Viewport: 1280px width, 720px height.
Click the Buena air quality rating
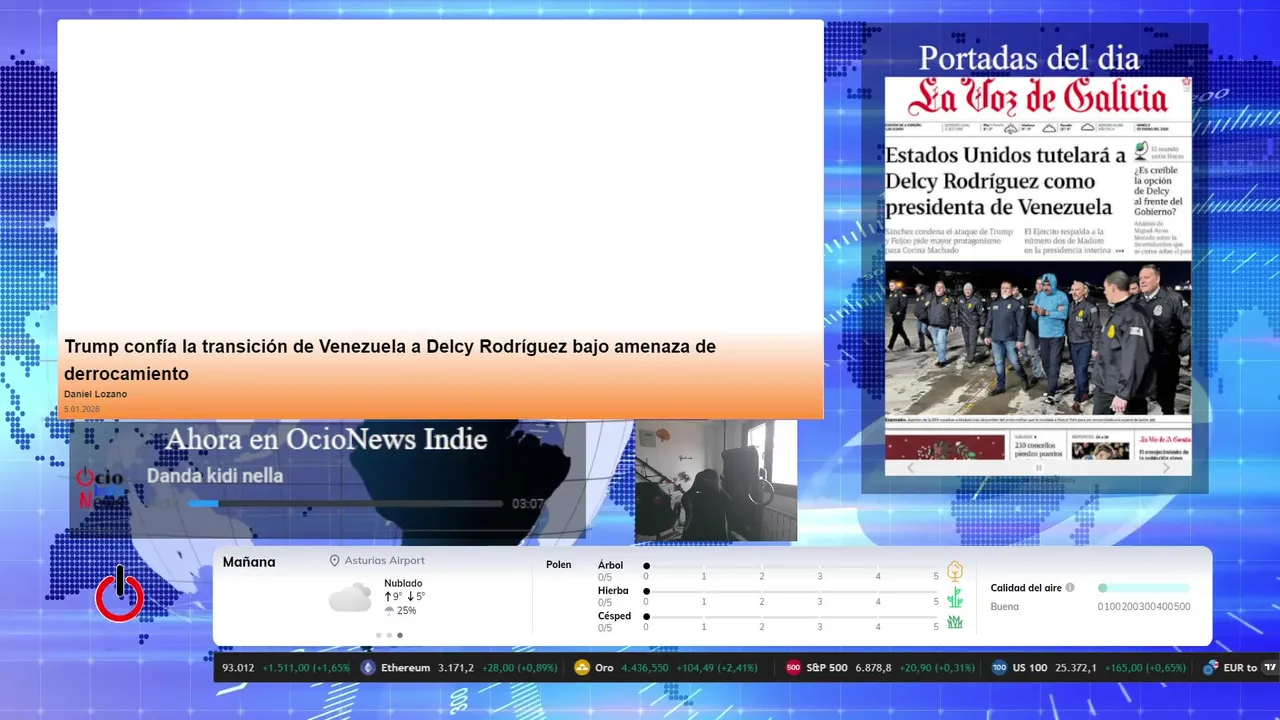(x=1005, y=606)
